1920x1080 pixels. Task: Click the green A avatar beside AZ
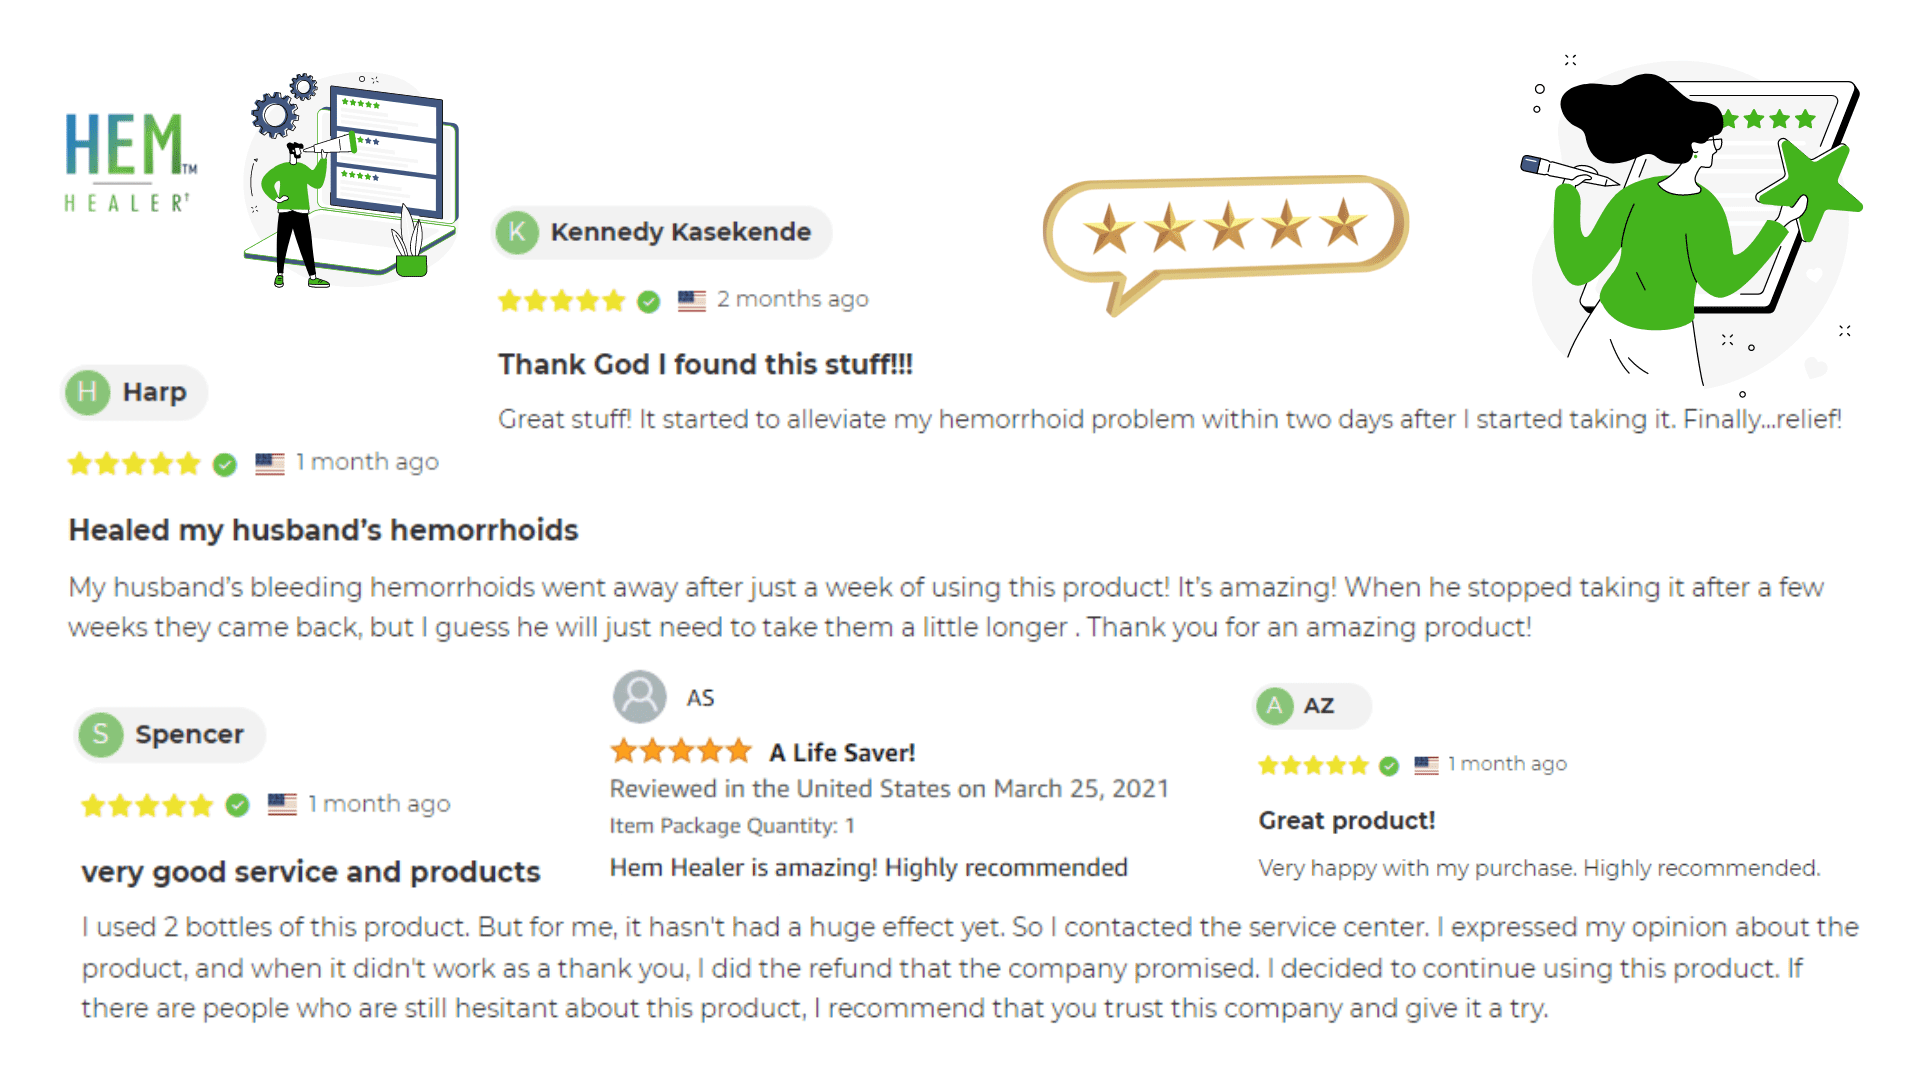tap(1274, 706)
